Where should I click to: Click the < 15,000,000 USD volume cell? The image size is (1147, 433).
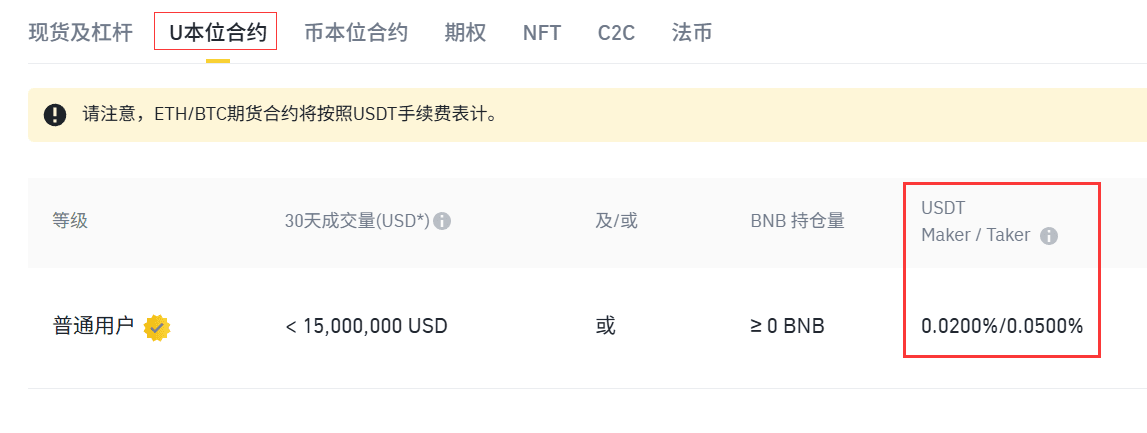coord(366,326)
